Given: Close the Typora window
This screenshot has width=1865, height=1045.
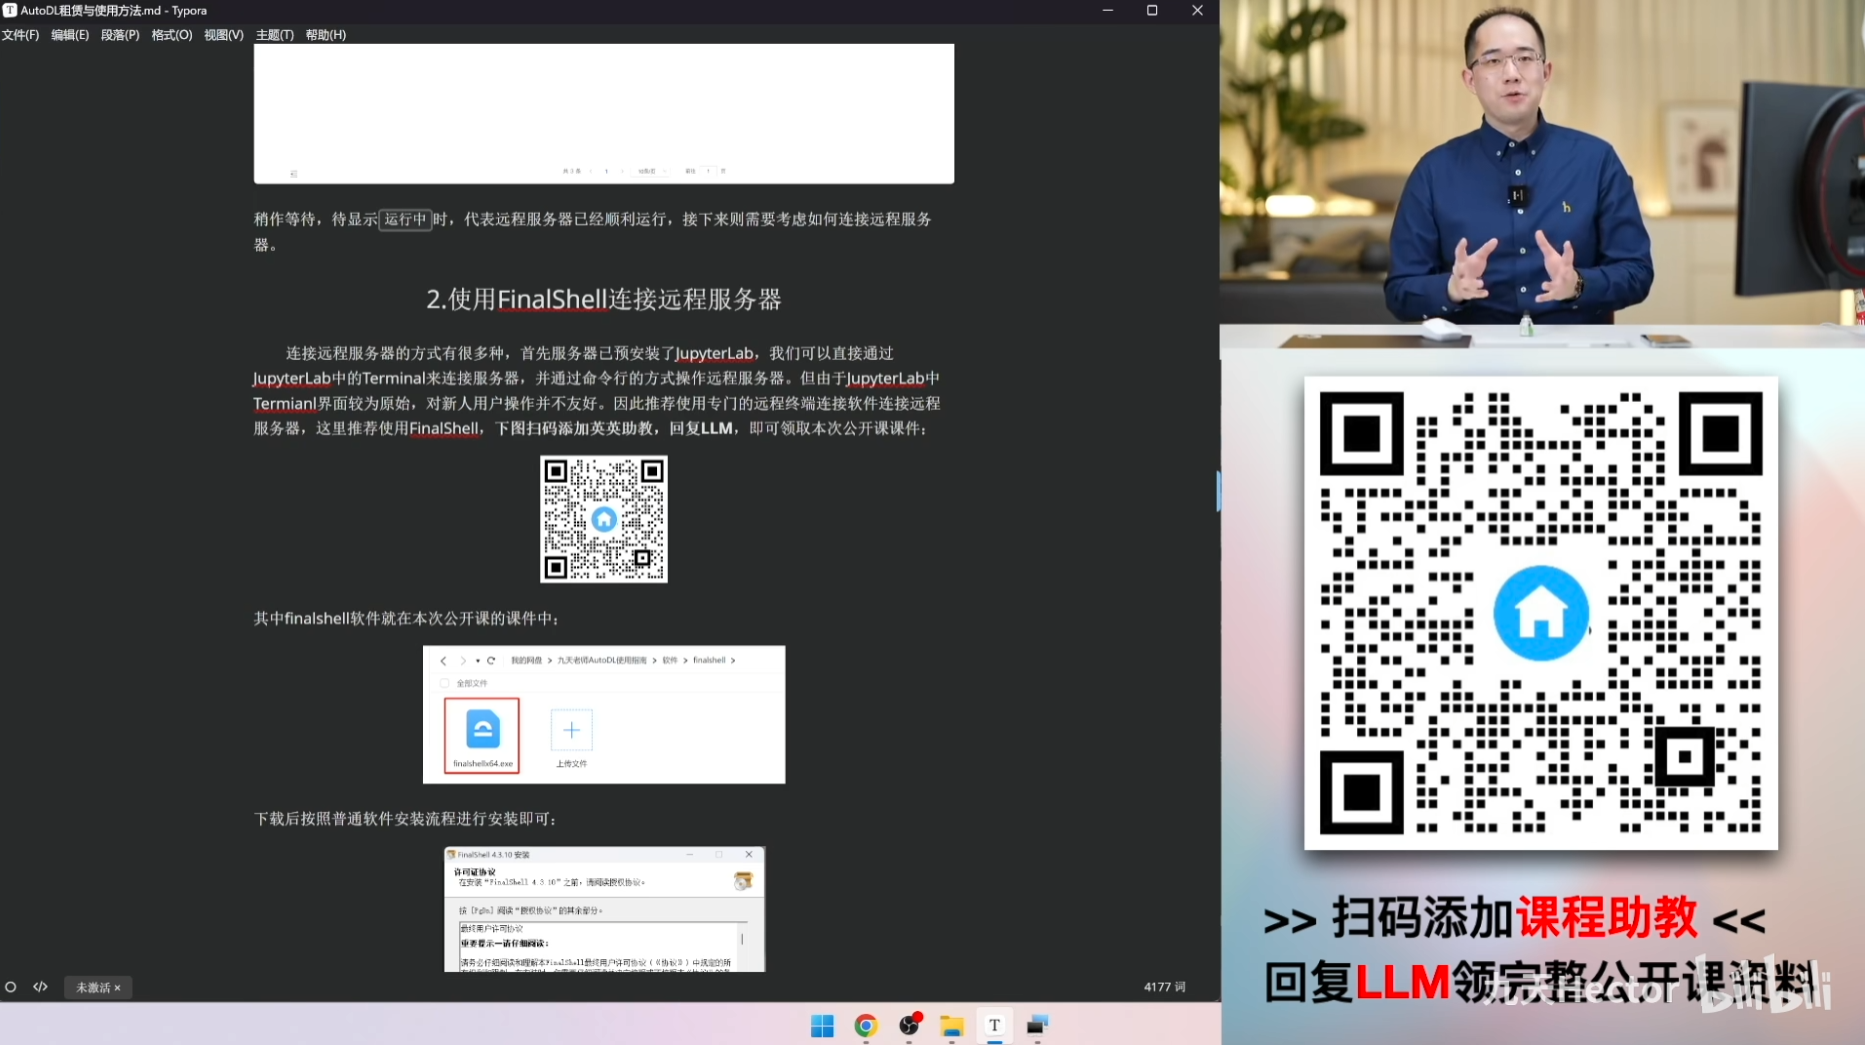Looking at the screenshot, I should (x=1197, y=10).
